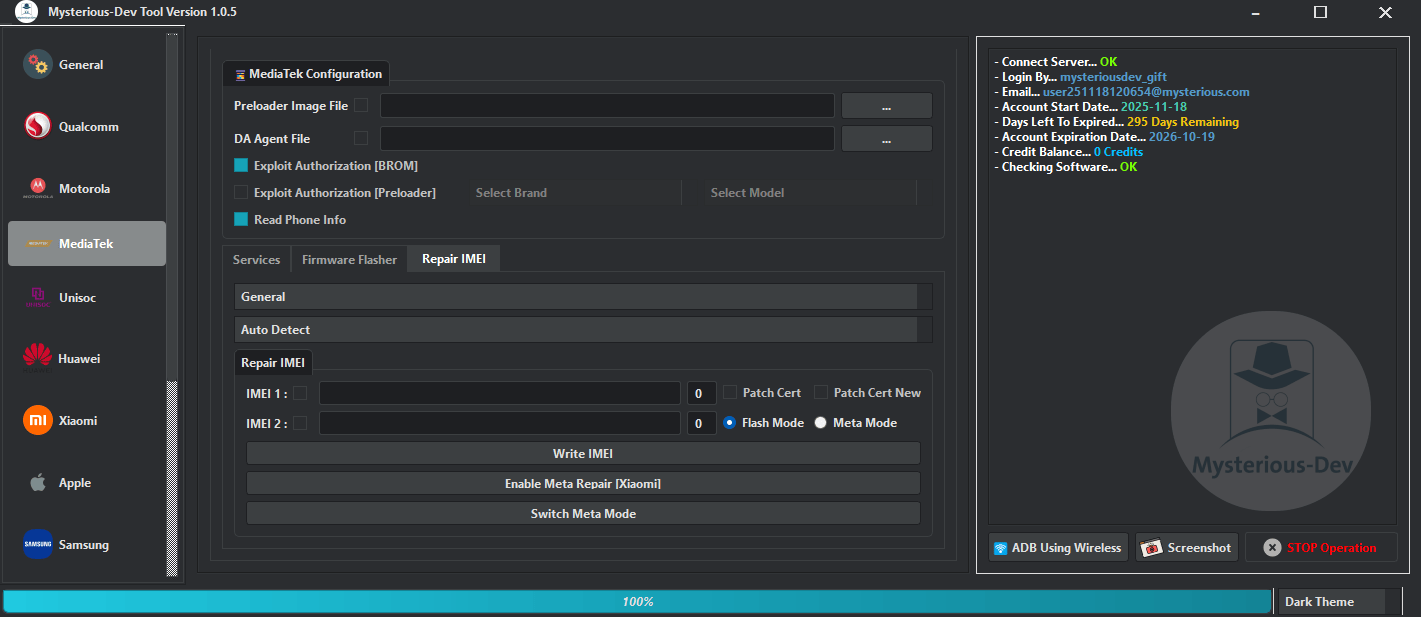Click the General settings icon in sidebar
Screen dimensions: 1421x617
point(38,64)
